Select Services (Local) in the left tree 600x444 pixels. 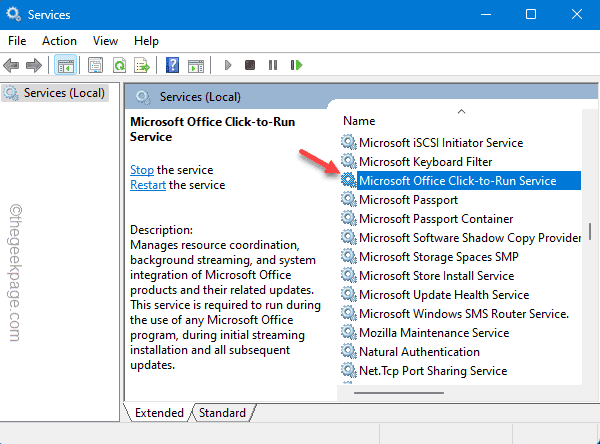click(x=55, y=93)
